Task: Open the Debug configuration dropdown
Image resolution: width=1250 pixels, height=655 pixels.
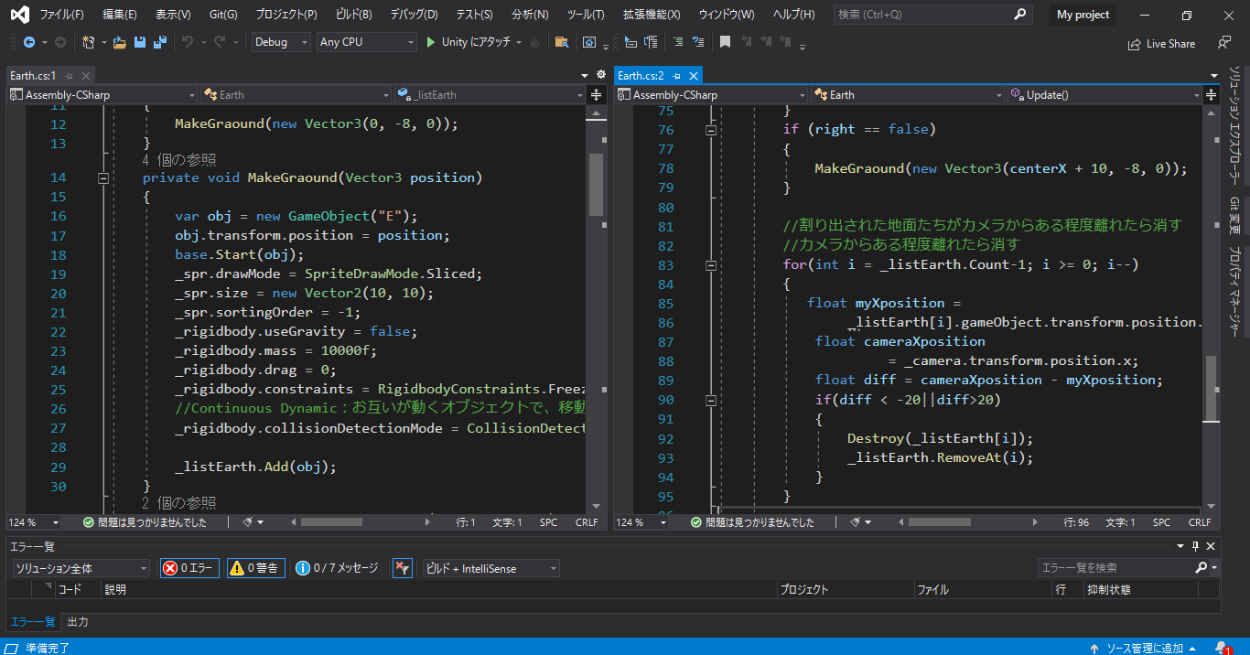Action: (x=281, y=42)
